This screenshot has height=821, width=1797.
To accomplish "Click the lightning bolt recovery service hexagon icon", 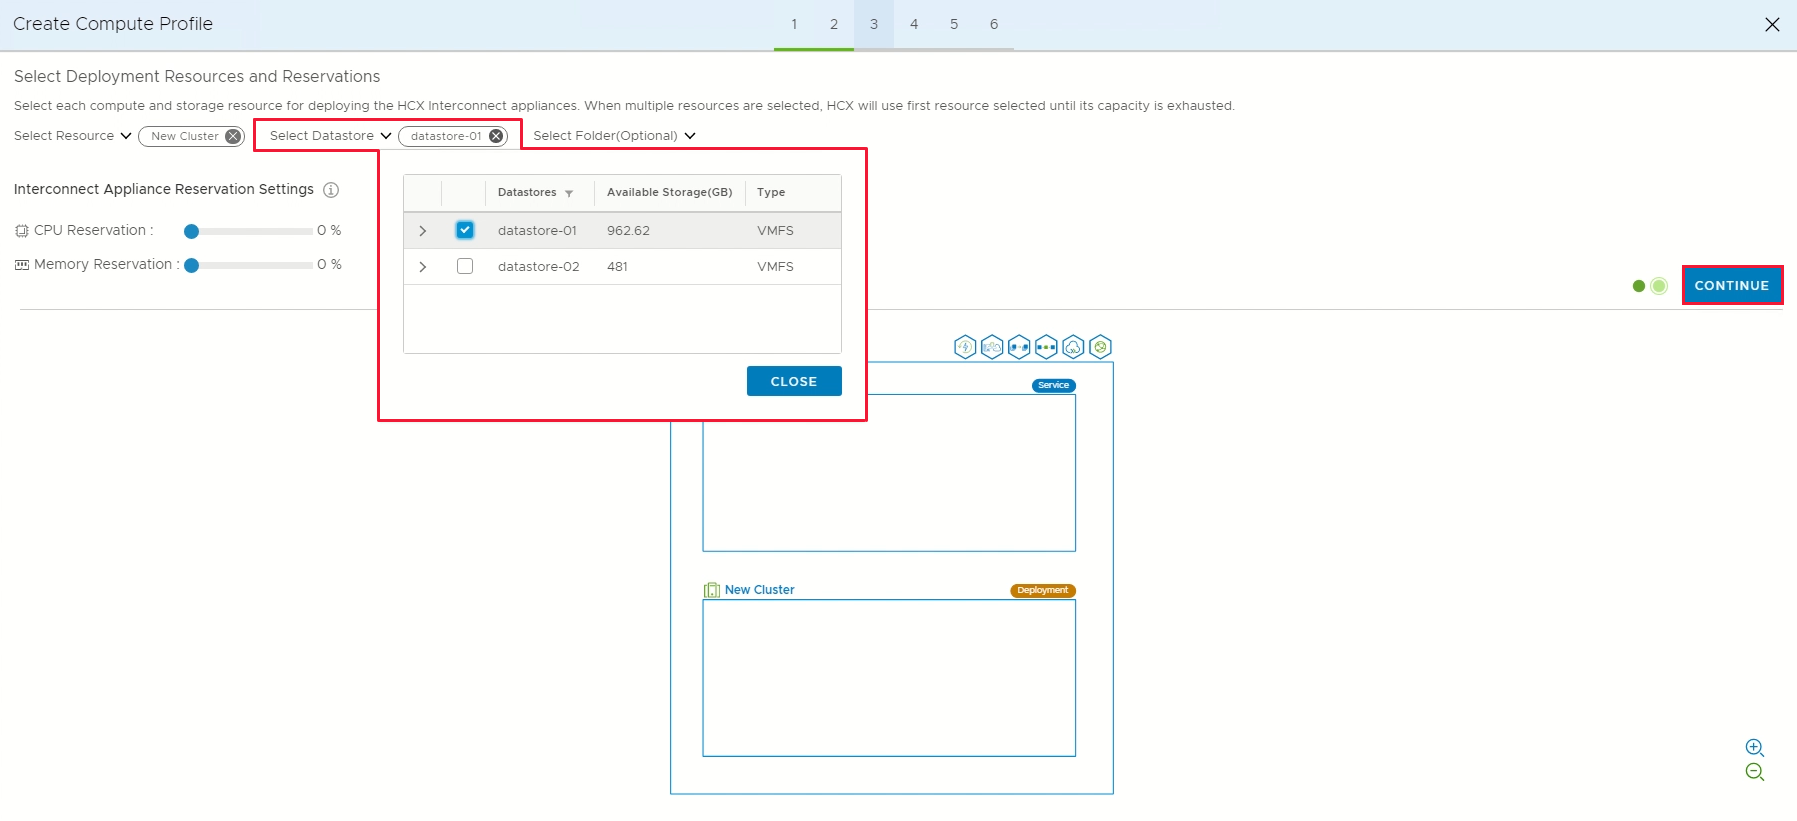I will coord(965,347).
